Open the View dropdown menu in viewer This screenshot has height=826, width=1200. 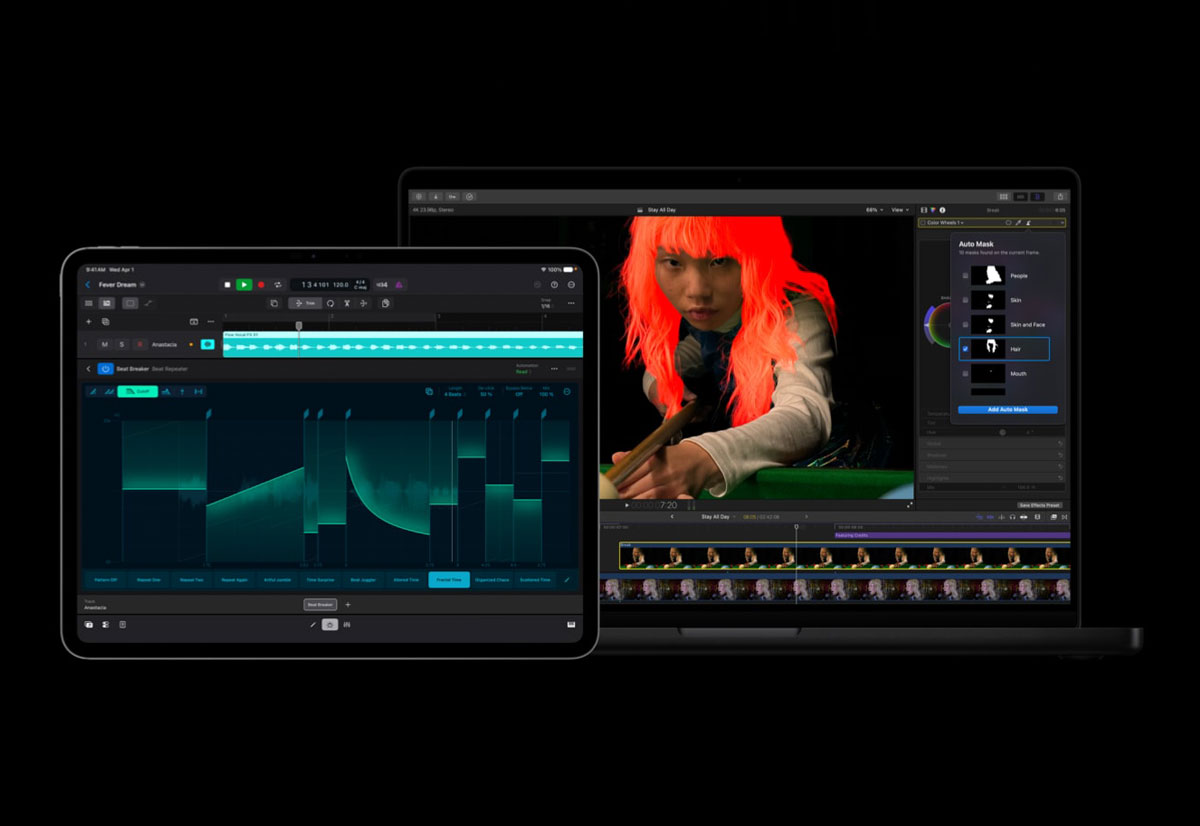[x=901, y=210]
